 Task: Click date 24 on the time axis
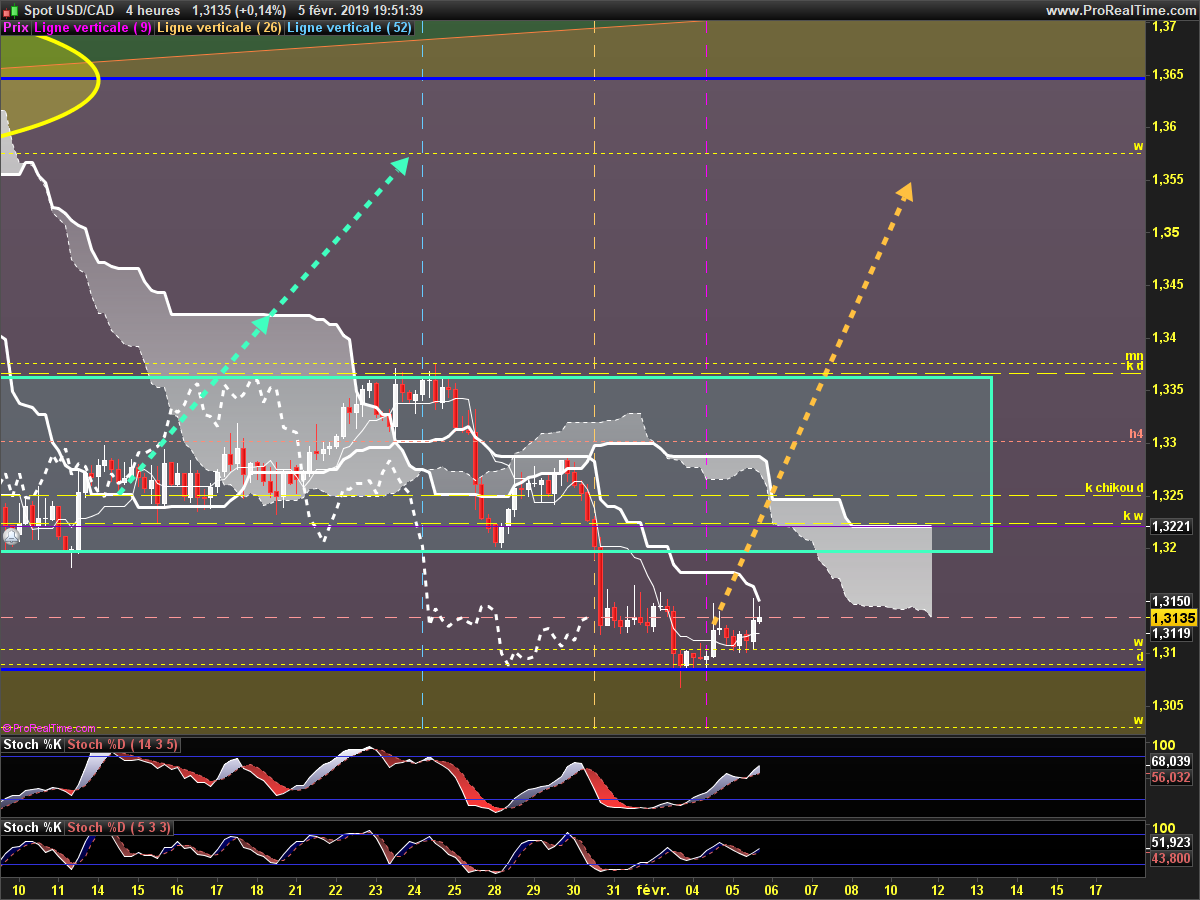[415, 889]
